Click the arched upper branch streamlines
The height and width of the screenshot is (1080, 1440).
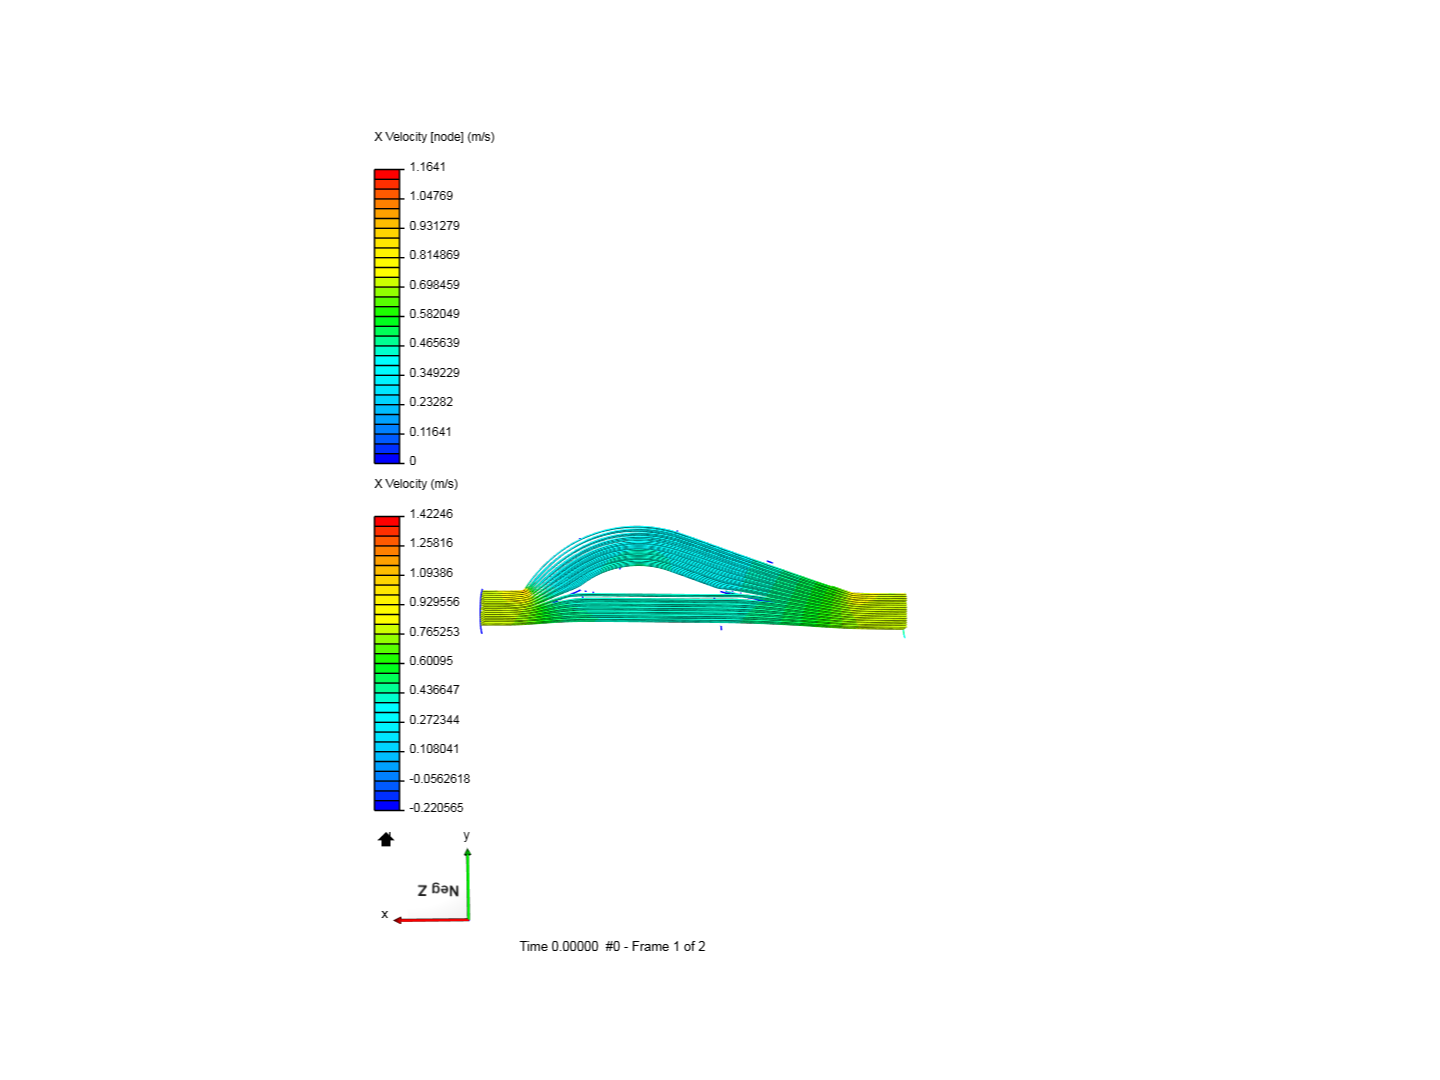click(x=640, y=547)
